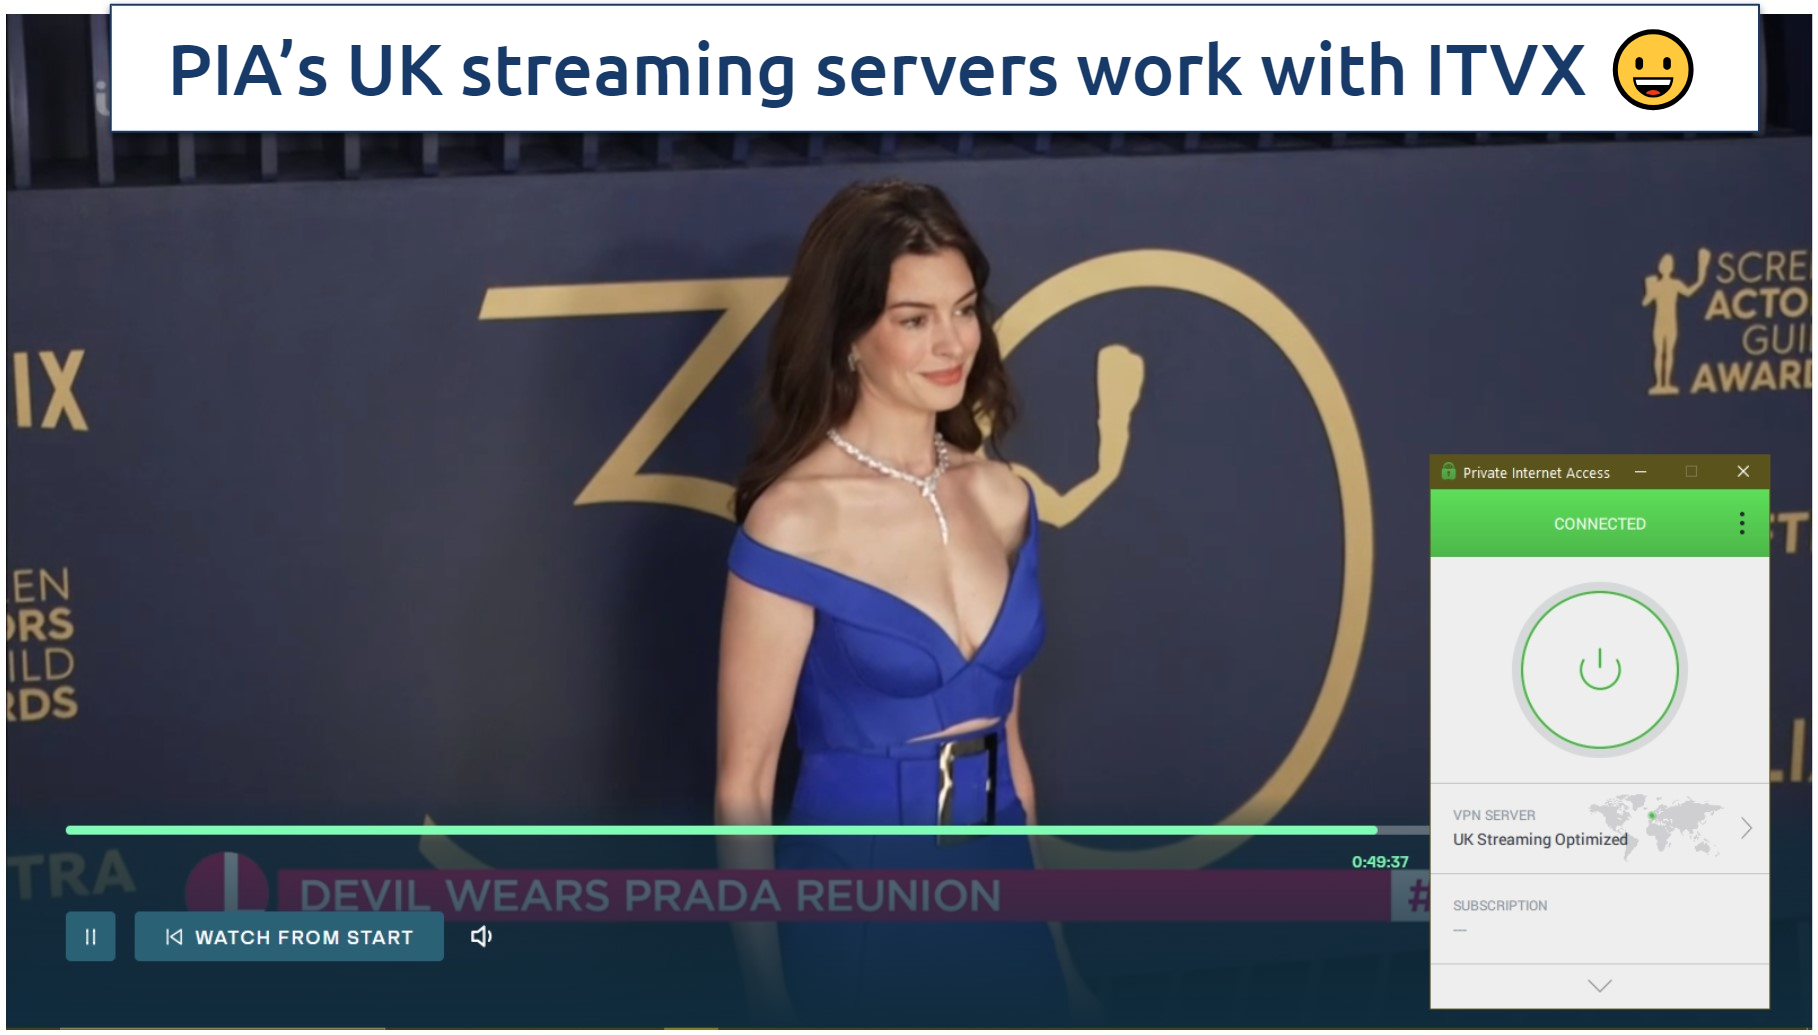Click the Subscription section label

[x=1500, y=906]
